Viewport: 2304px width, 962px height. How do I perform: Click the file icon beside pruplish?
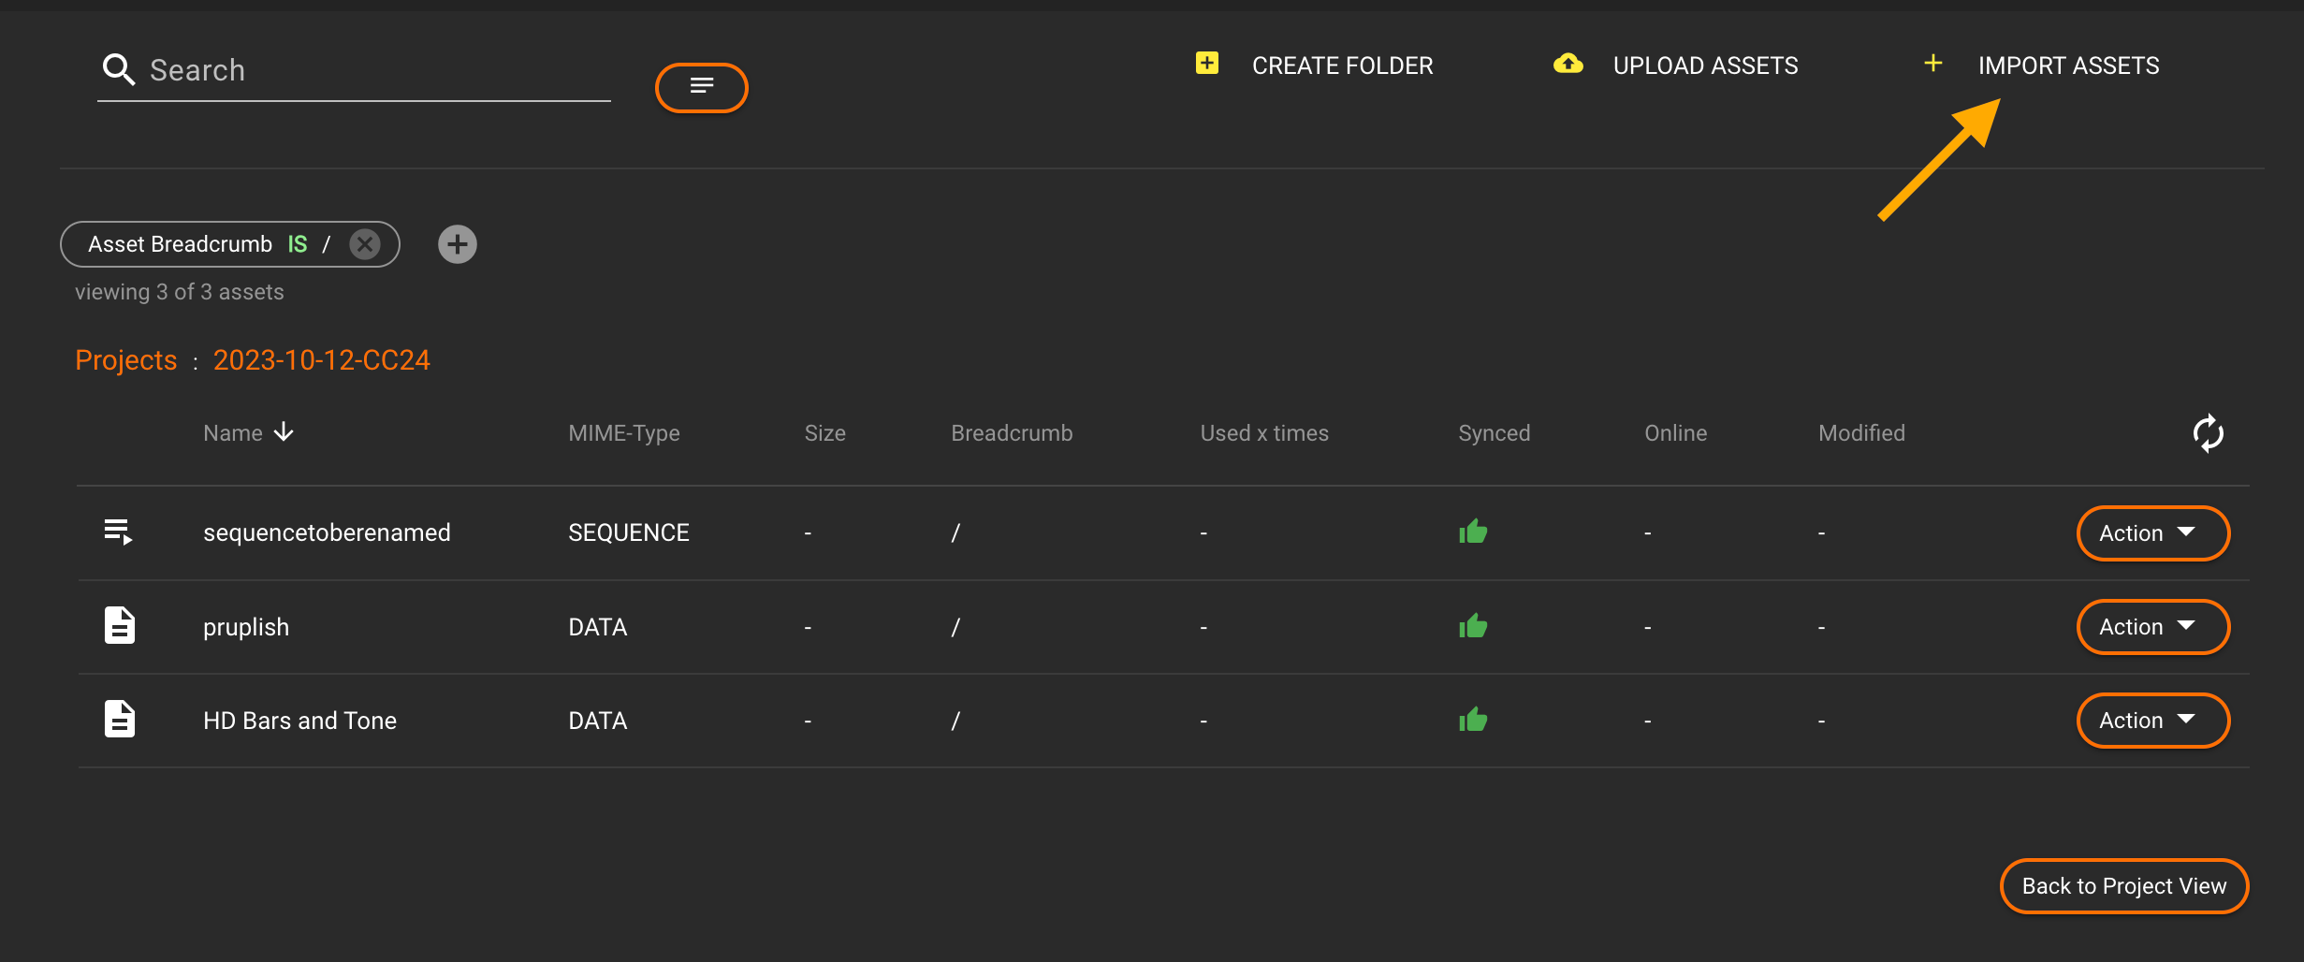[119, 626]
